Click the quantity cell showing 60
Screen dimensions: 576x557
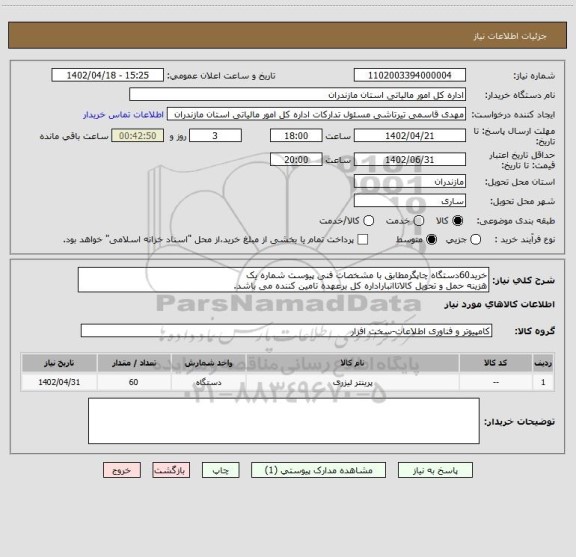(134, 382)
